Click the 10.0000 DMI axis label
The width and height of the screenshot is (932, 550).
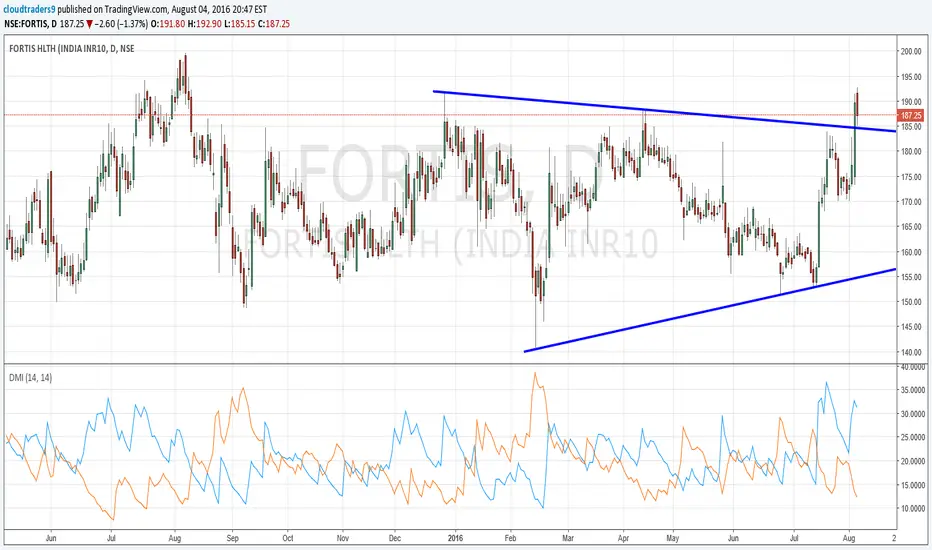click(913, 508)
